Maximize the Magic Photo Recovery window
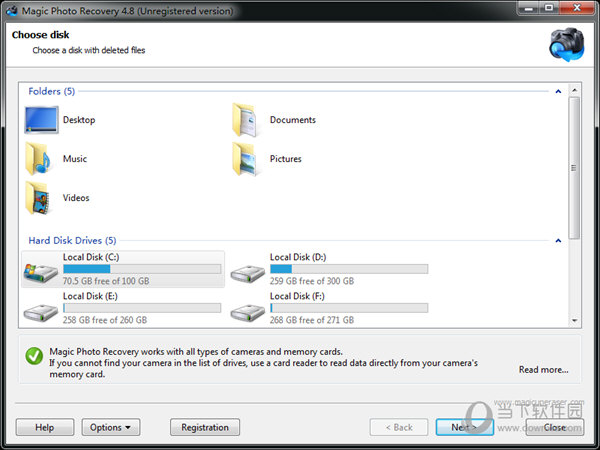This screenshot has width=600, height=450. click(x=549, y=8)
